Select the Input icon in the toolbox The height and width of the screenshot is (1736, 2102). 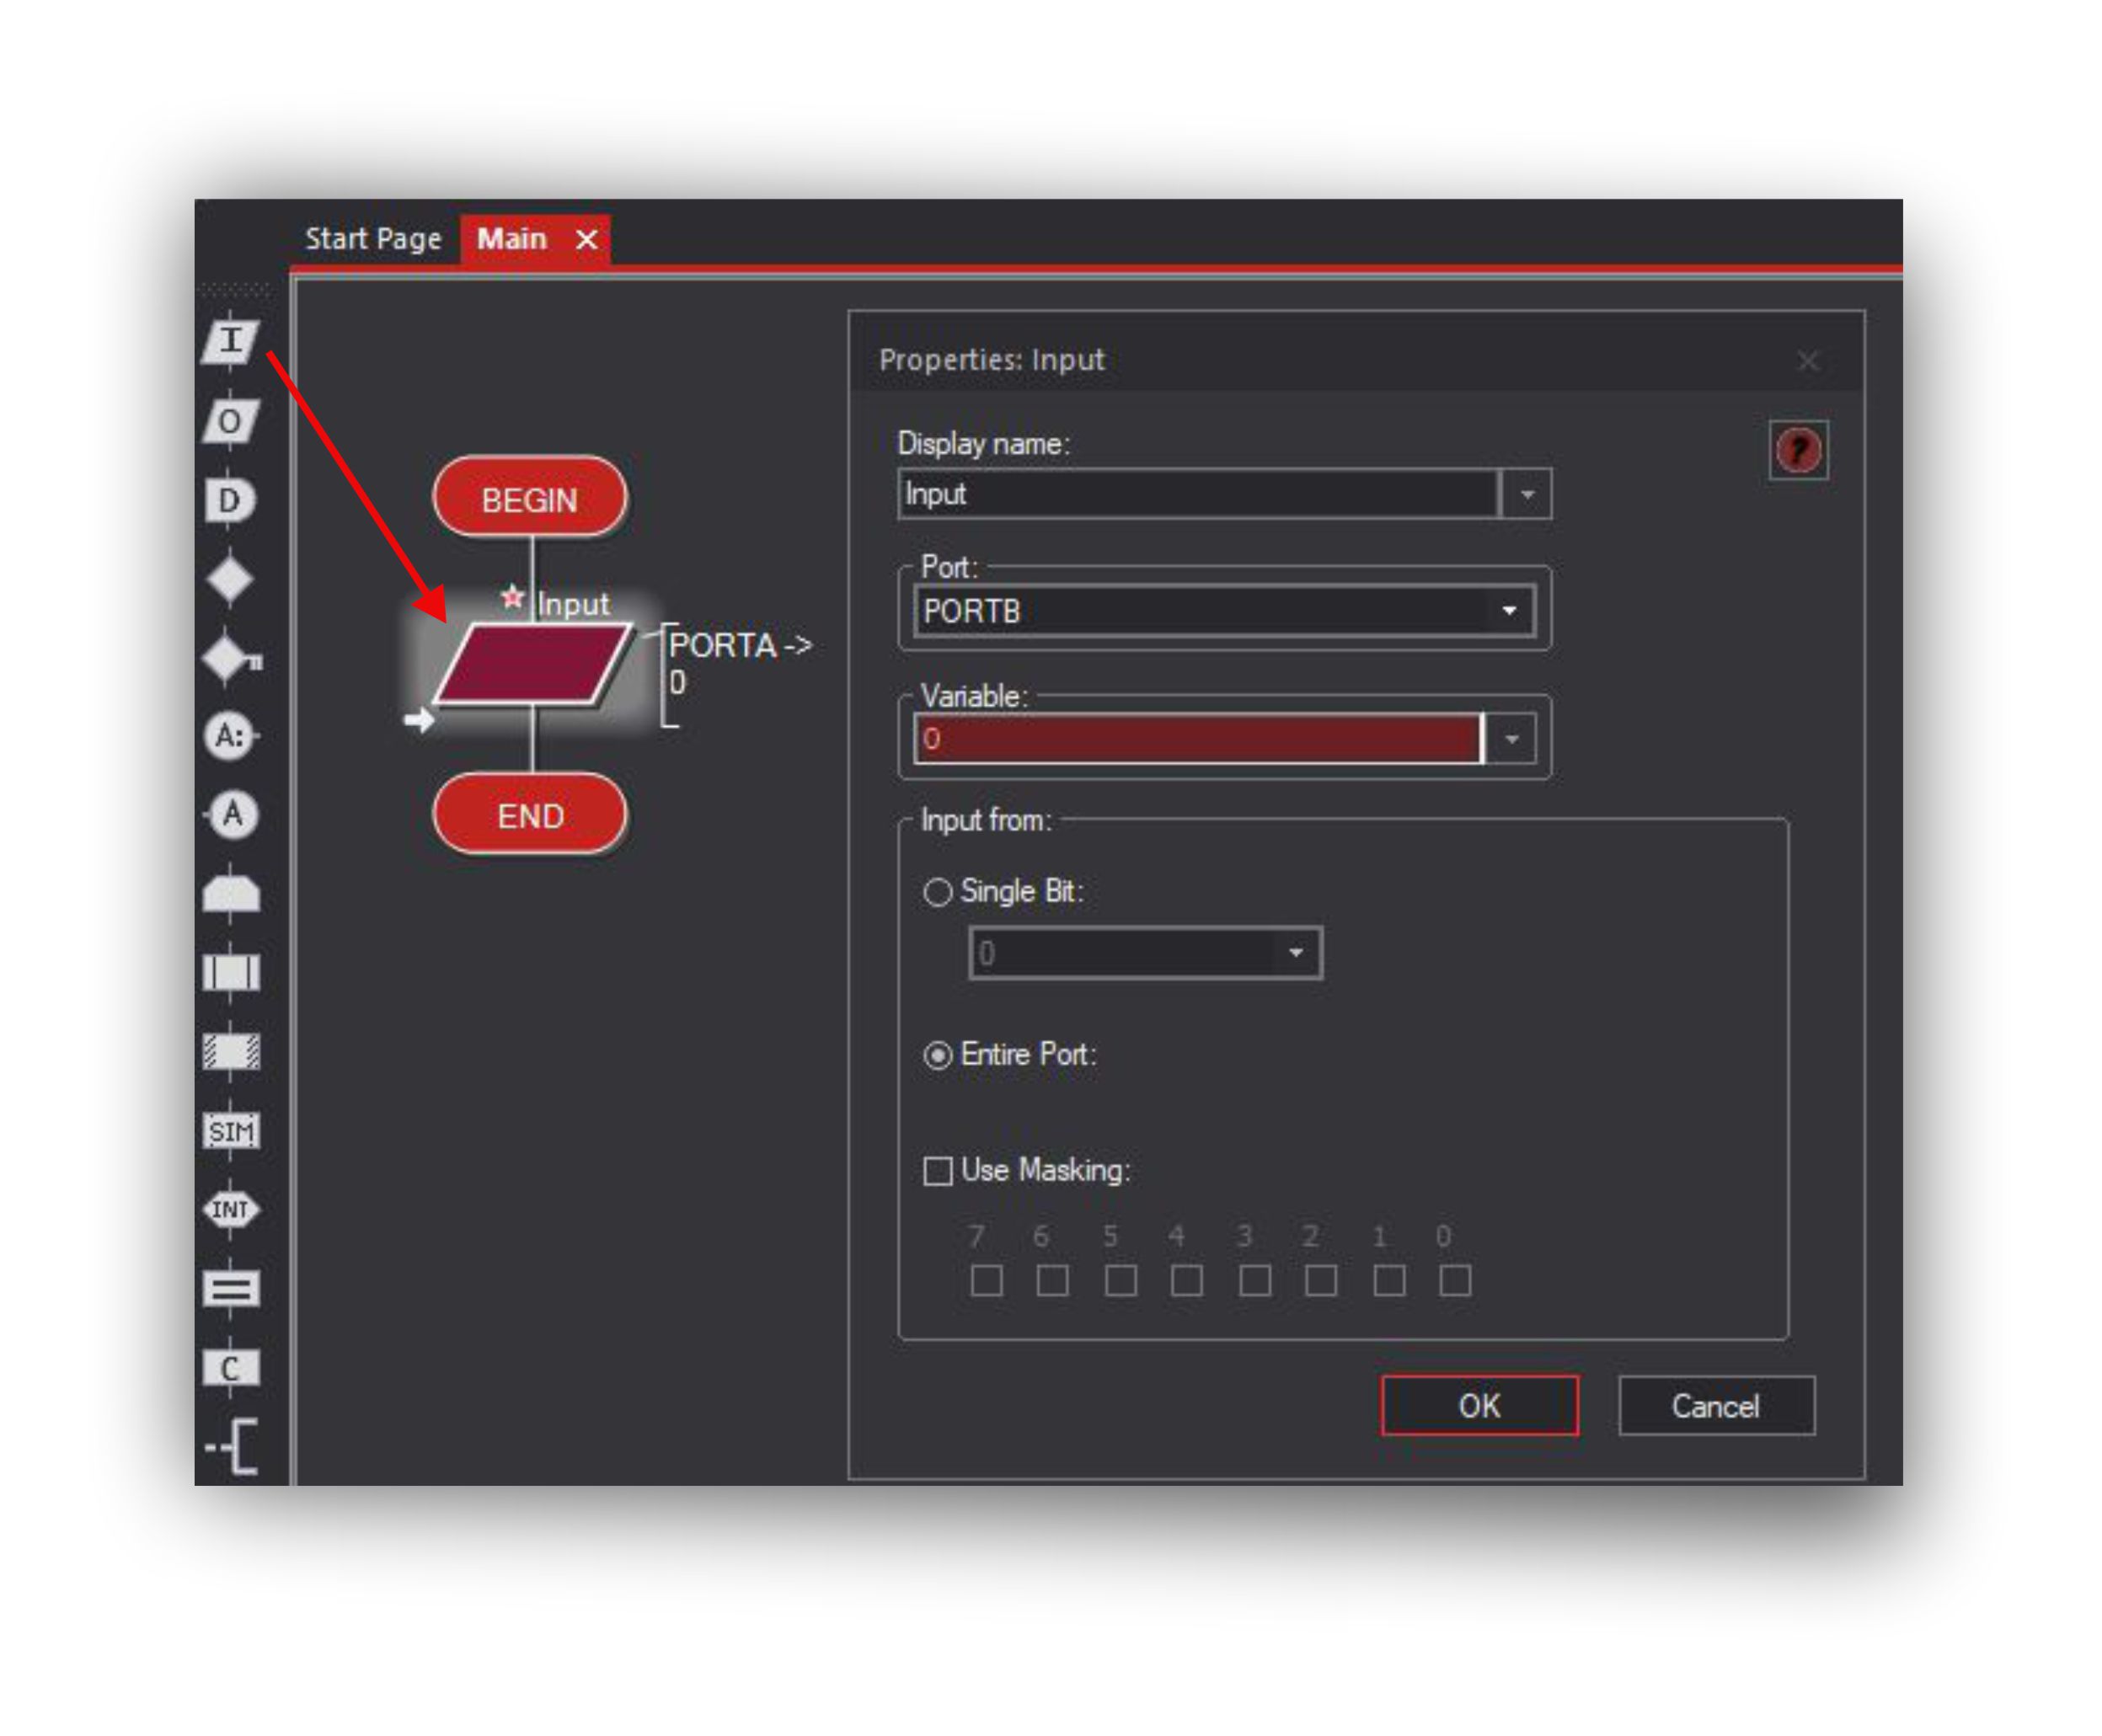[230, 341]
